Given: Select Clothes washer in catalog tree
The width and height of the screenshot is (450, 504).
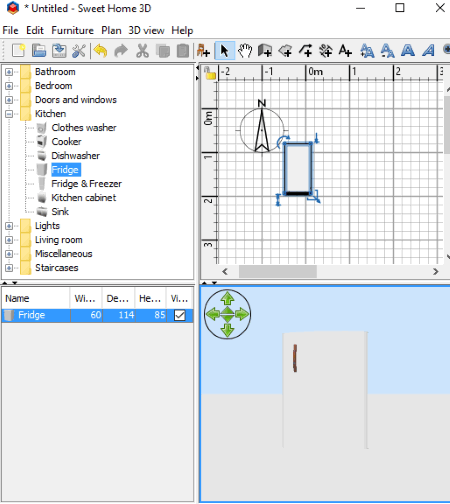Looking at the screenshot, I should tap(84, 128).
